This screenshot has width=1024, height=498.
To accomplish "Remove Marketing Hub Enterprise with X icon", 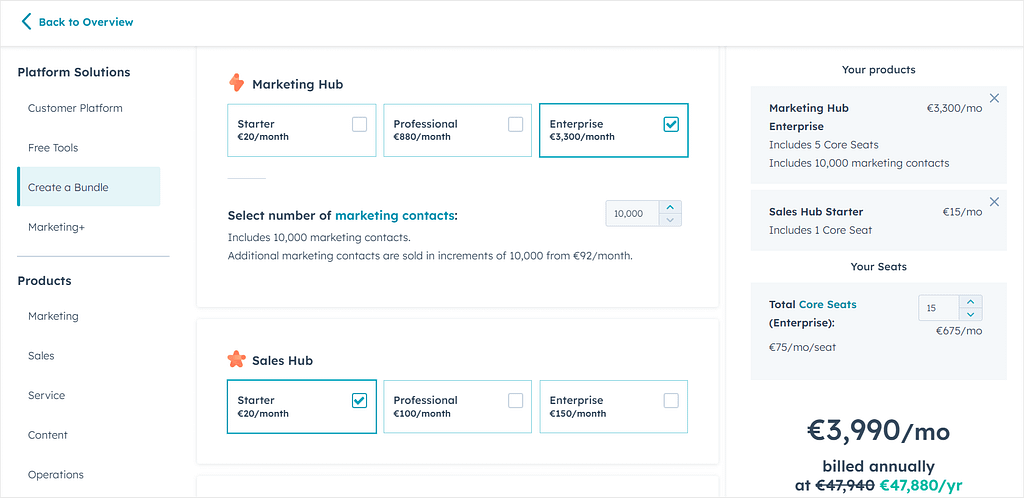I will [x=994, y=98].
